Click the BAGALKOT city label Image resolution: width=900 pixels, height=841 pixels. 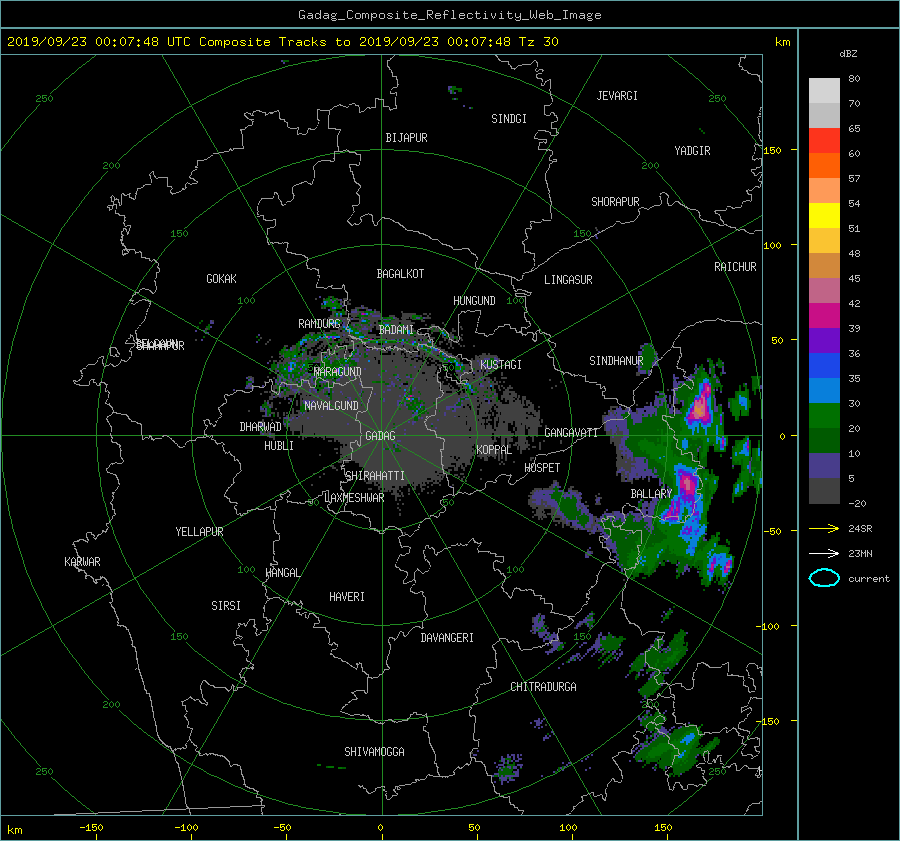tap(400, 274)
